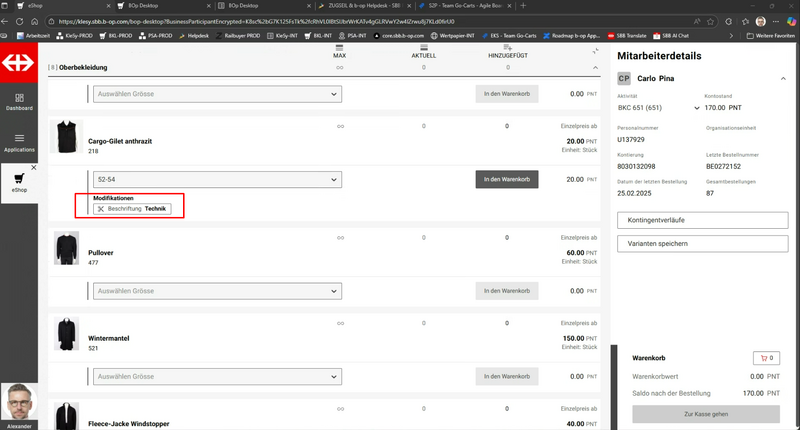Open the Applications menu icon
Image resolution: width=800 pixels, height=430 pixels.
(18, 141)
